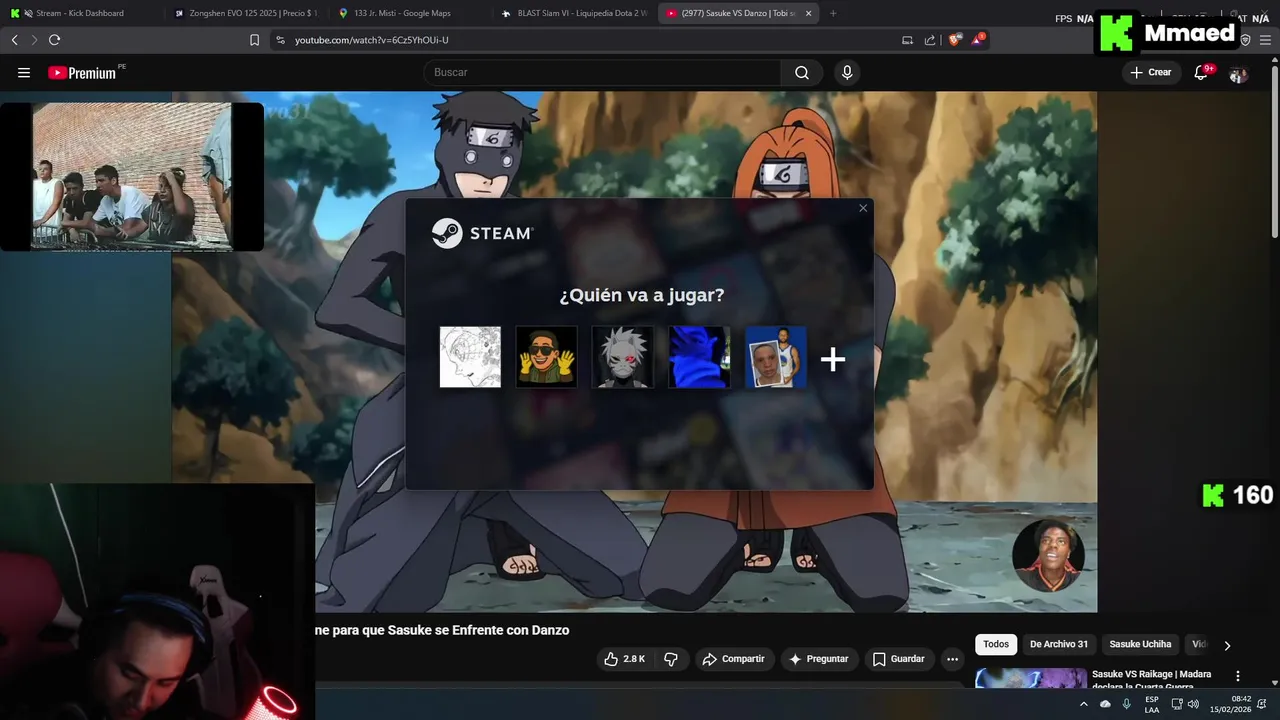Viewport: 1280px width, 720px height.
Task: View site information icon in address bar
Action: (280, 40)
